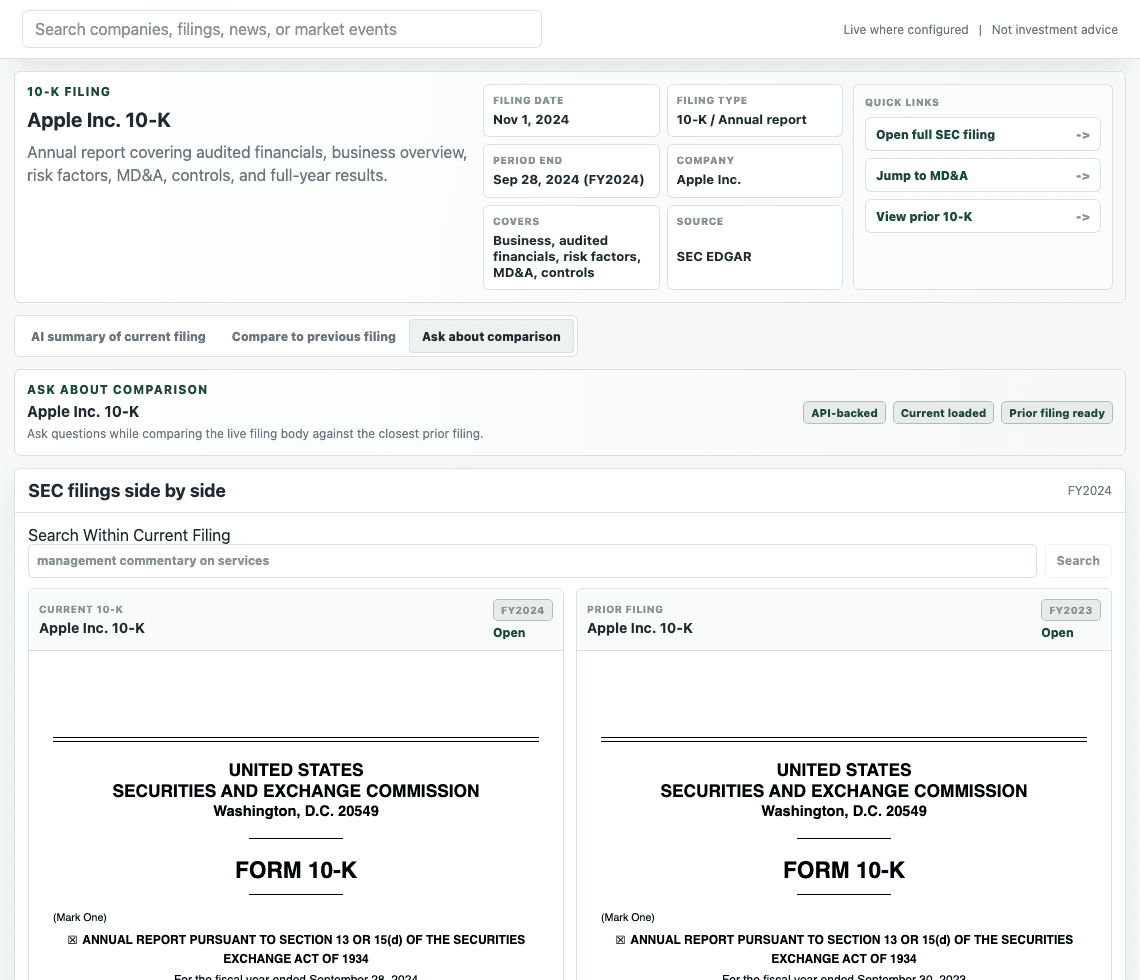The image size is (1140, 980).
Task: Jump to MD&A quick link
Action: pos(982,175)
